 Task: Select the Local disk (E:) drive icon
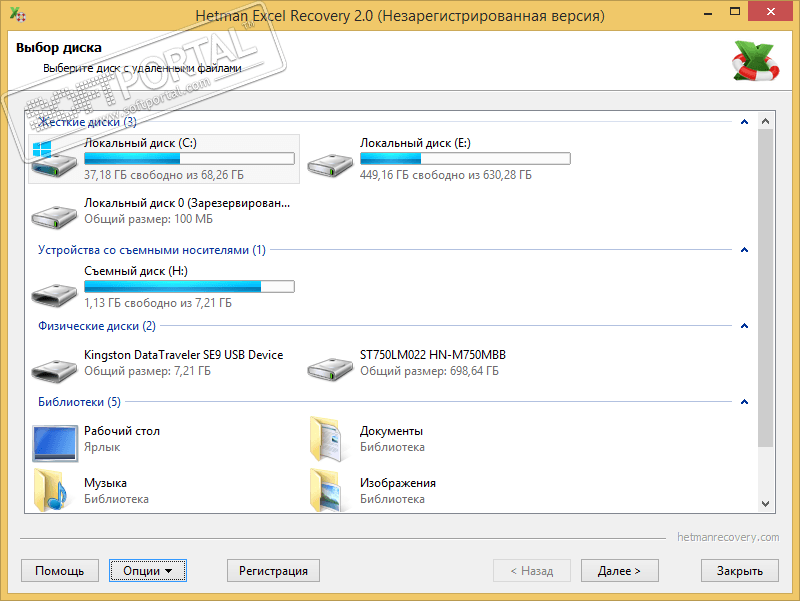330,165
